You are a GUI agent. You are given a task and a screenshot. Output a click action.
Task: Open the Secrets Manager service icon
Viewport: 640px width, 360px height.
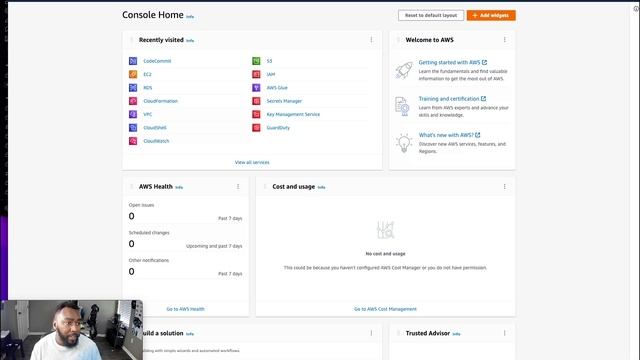pos(256,101)
